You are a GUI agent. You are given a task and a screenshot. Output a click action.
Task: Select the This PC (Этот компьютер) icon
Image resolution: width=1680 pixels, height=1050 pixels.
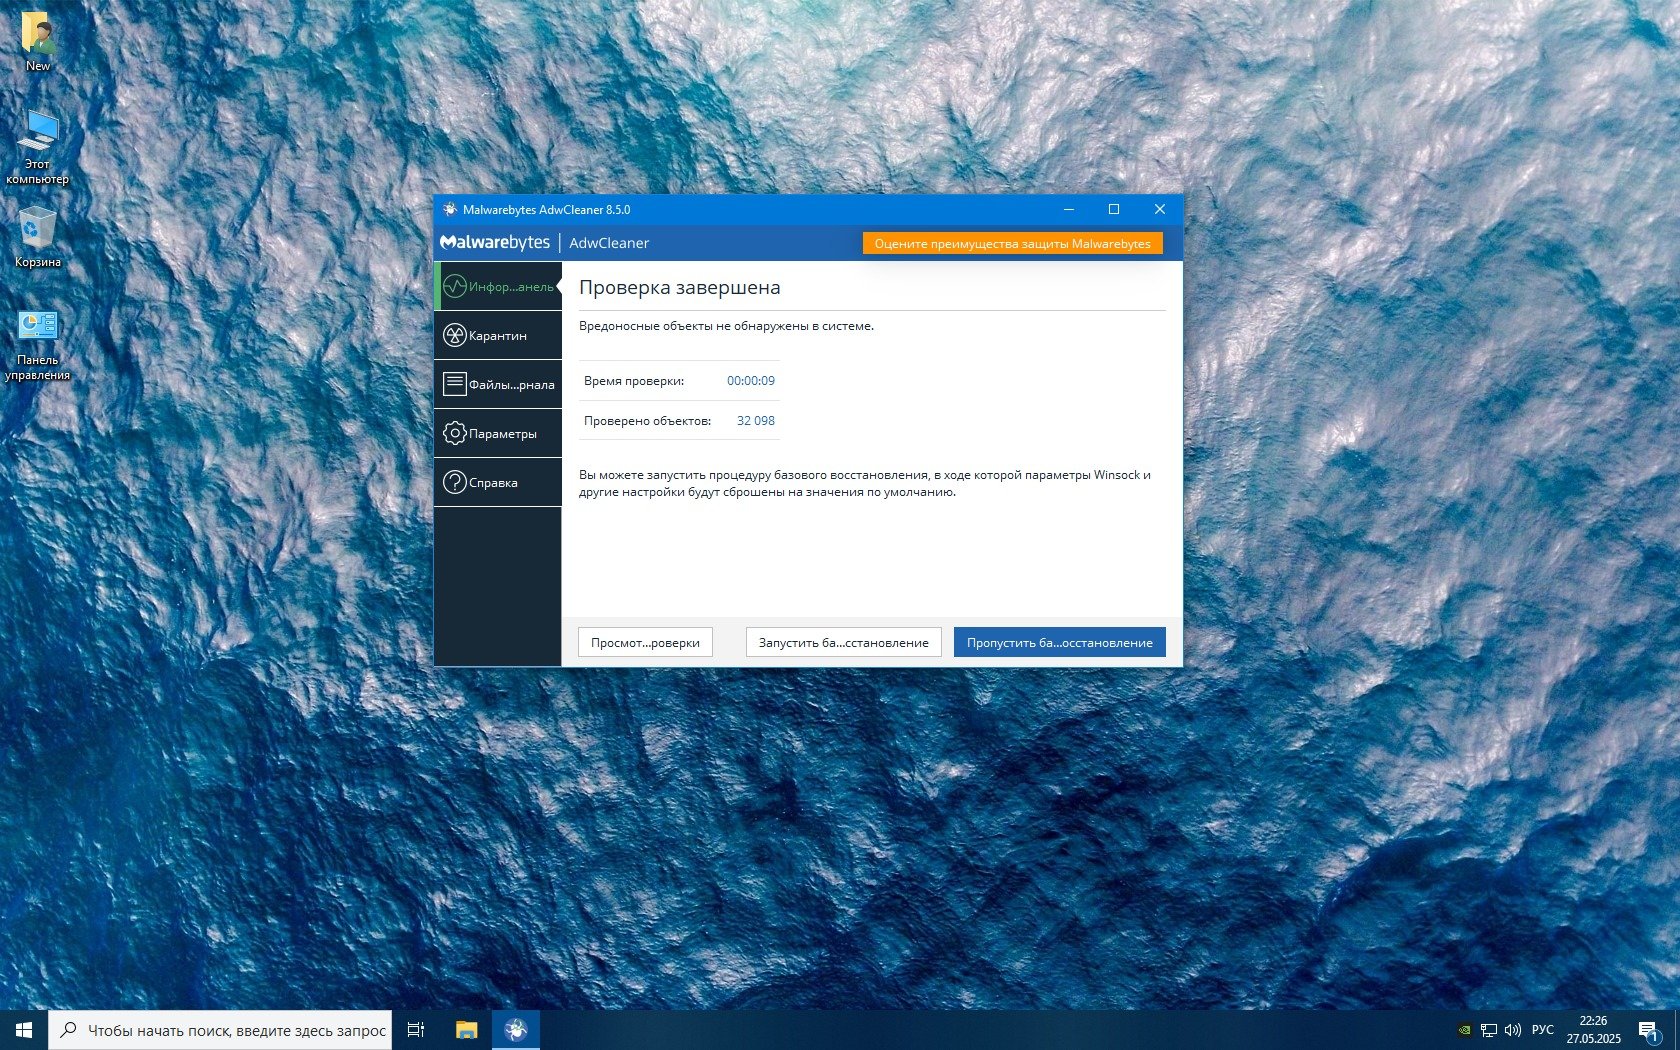37,146
